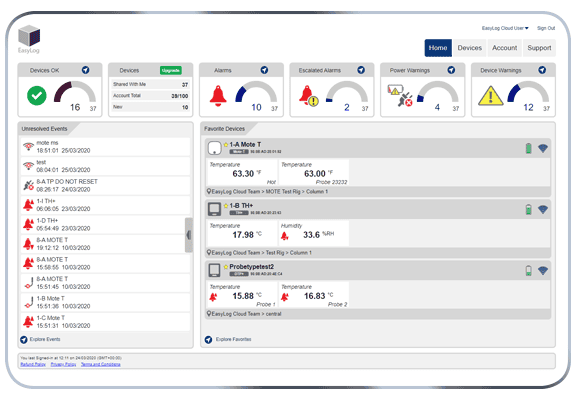Select the 8-A TP DO NOT RESET event
This screenshot has height=400, width=575.
(x=106, y=186)
